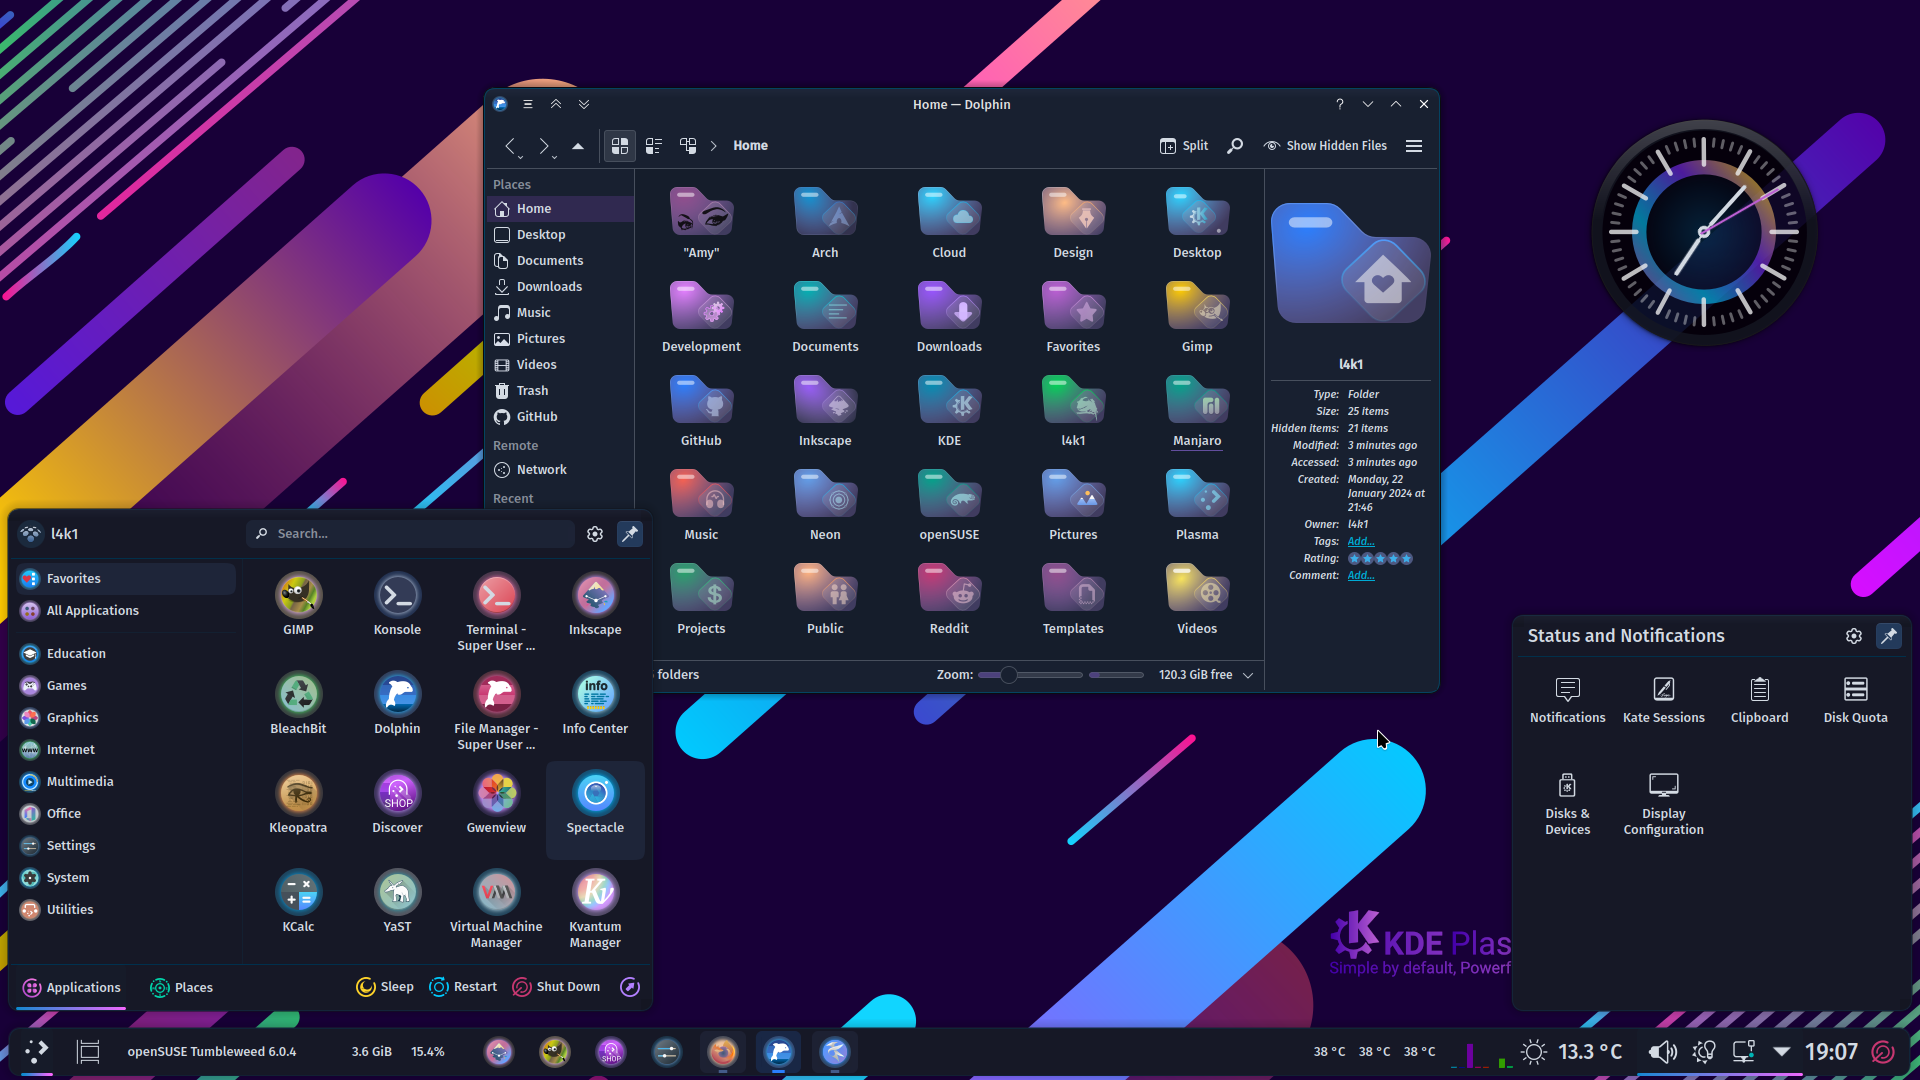The height and width of the screenshot is (1080, 1920).
Task: Open the Multimedia category
Action: click(125, 782)
